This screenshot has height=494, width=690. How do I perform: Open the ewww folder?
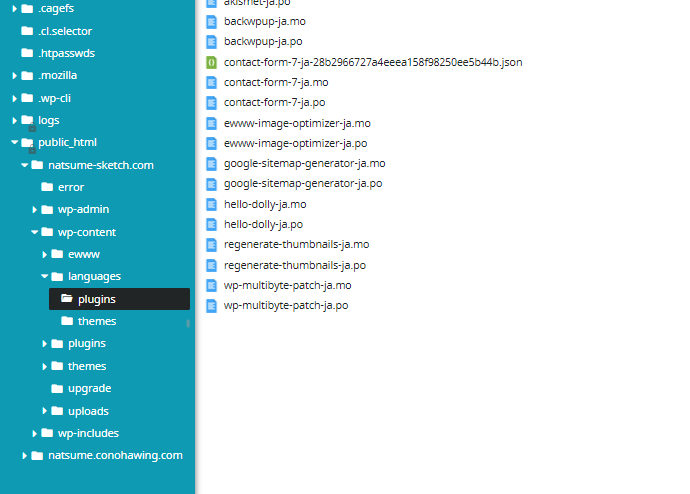click(x=76, y=254)
